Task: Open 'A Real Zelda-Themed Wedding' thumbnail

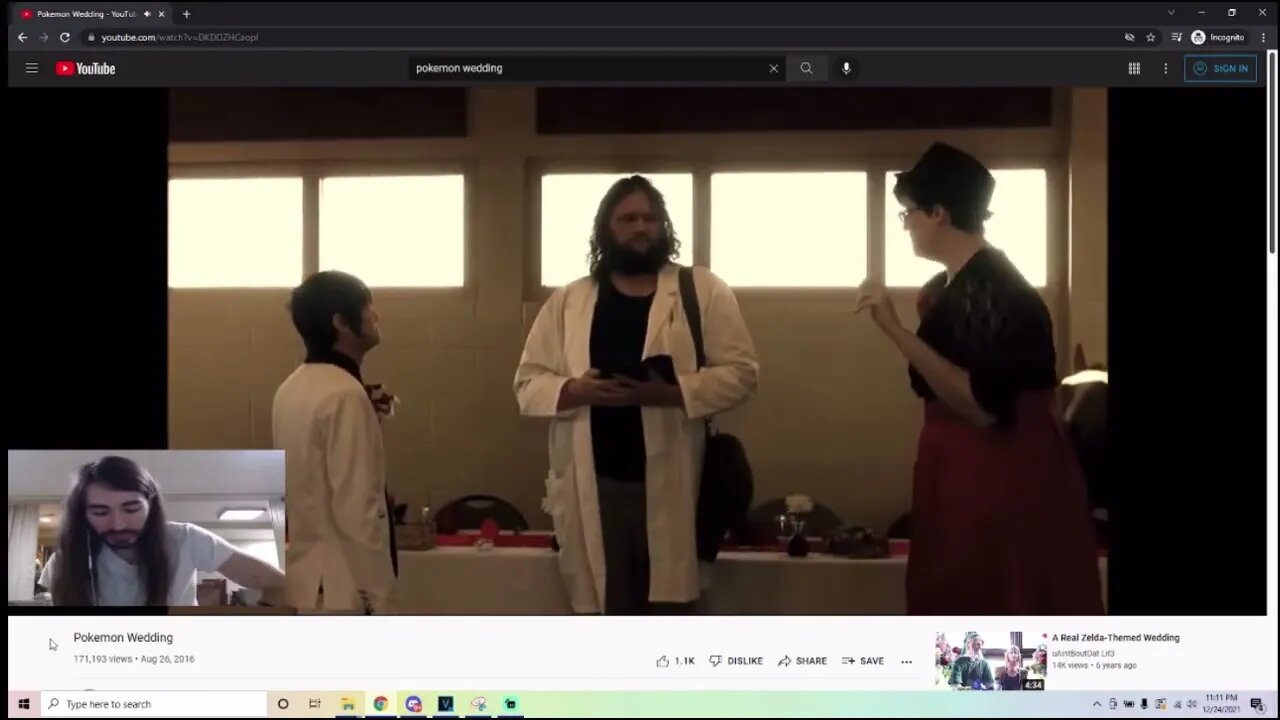Action: point(991,660)
